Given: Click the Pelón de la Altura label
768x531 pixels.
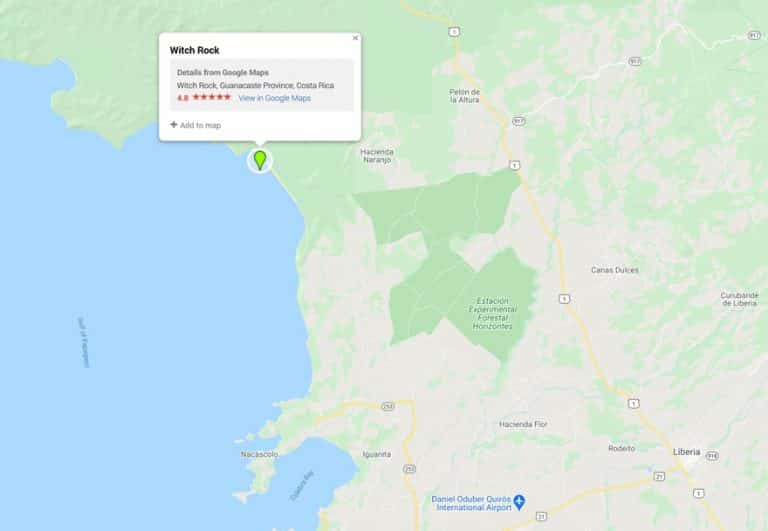Looking at the screenshot, I should point(464,96).
